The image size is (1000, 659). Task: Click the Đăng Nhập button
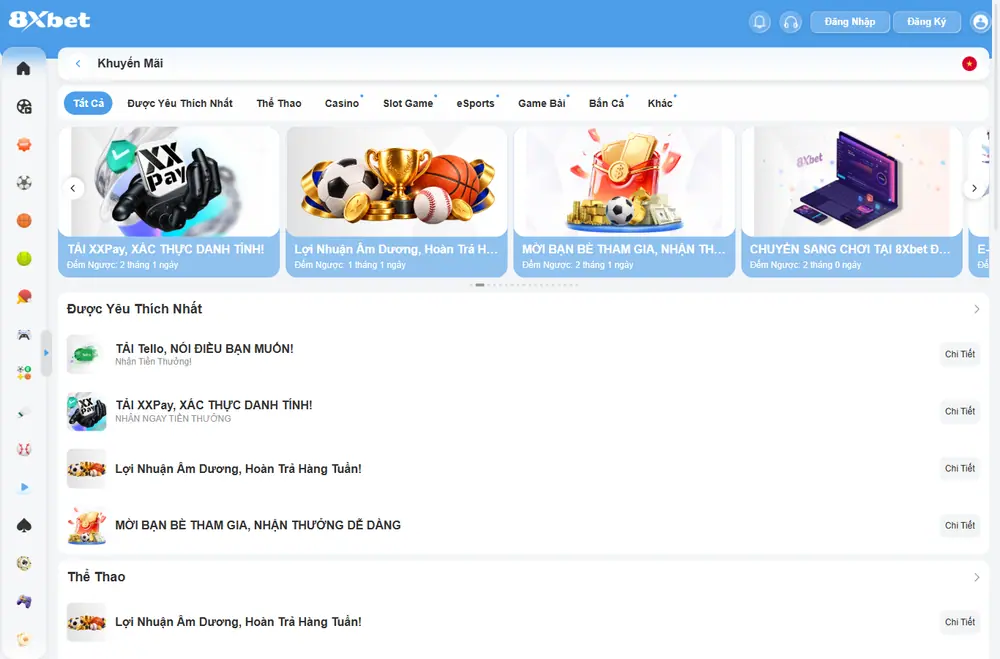849,22
